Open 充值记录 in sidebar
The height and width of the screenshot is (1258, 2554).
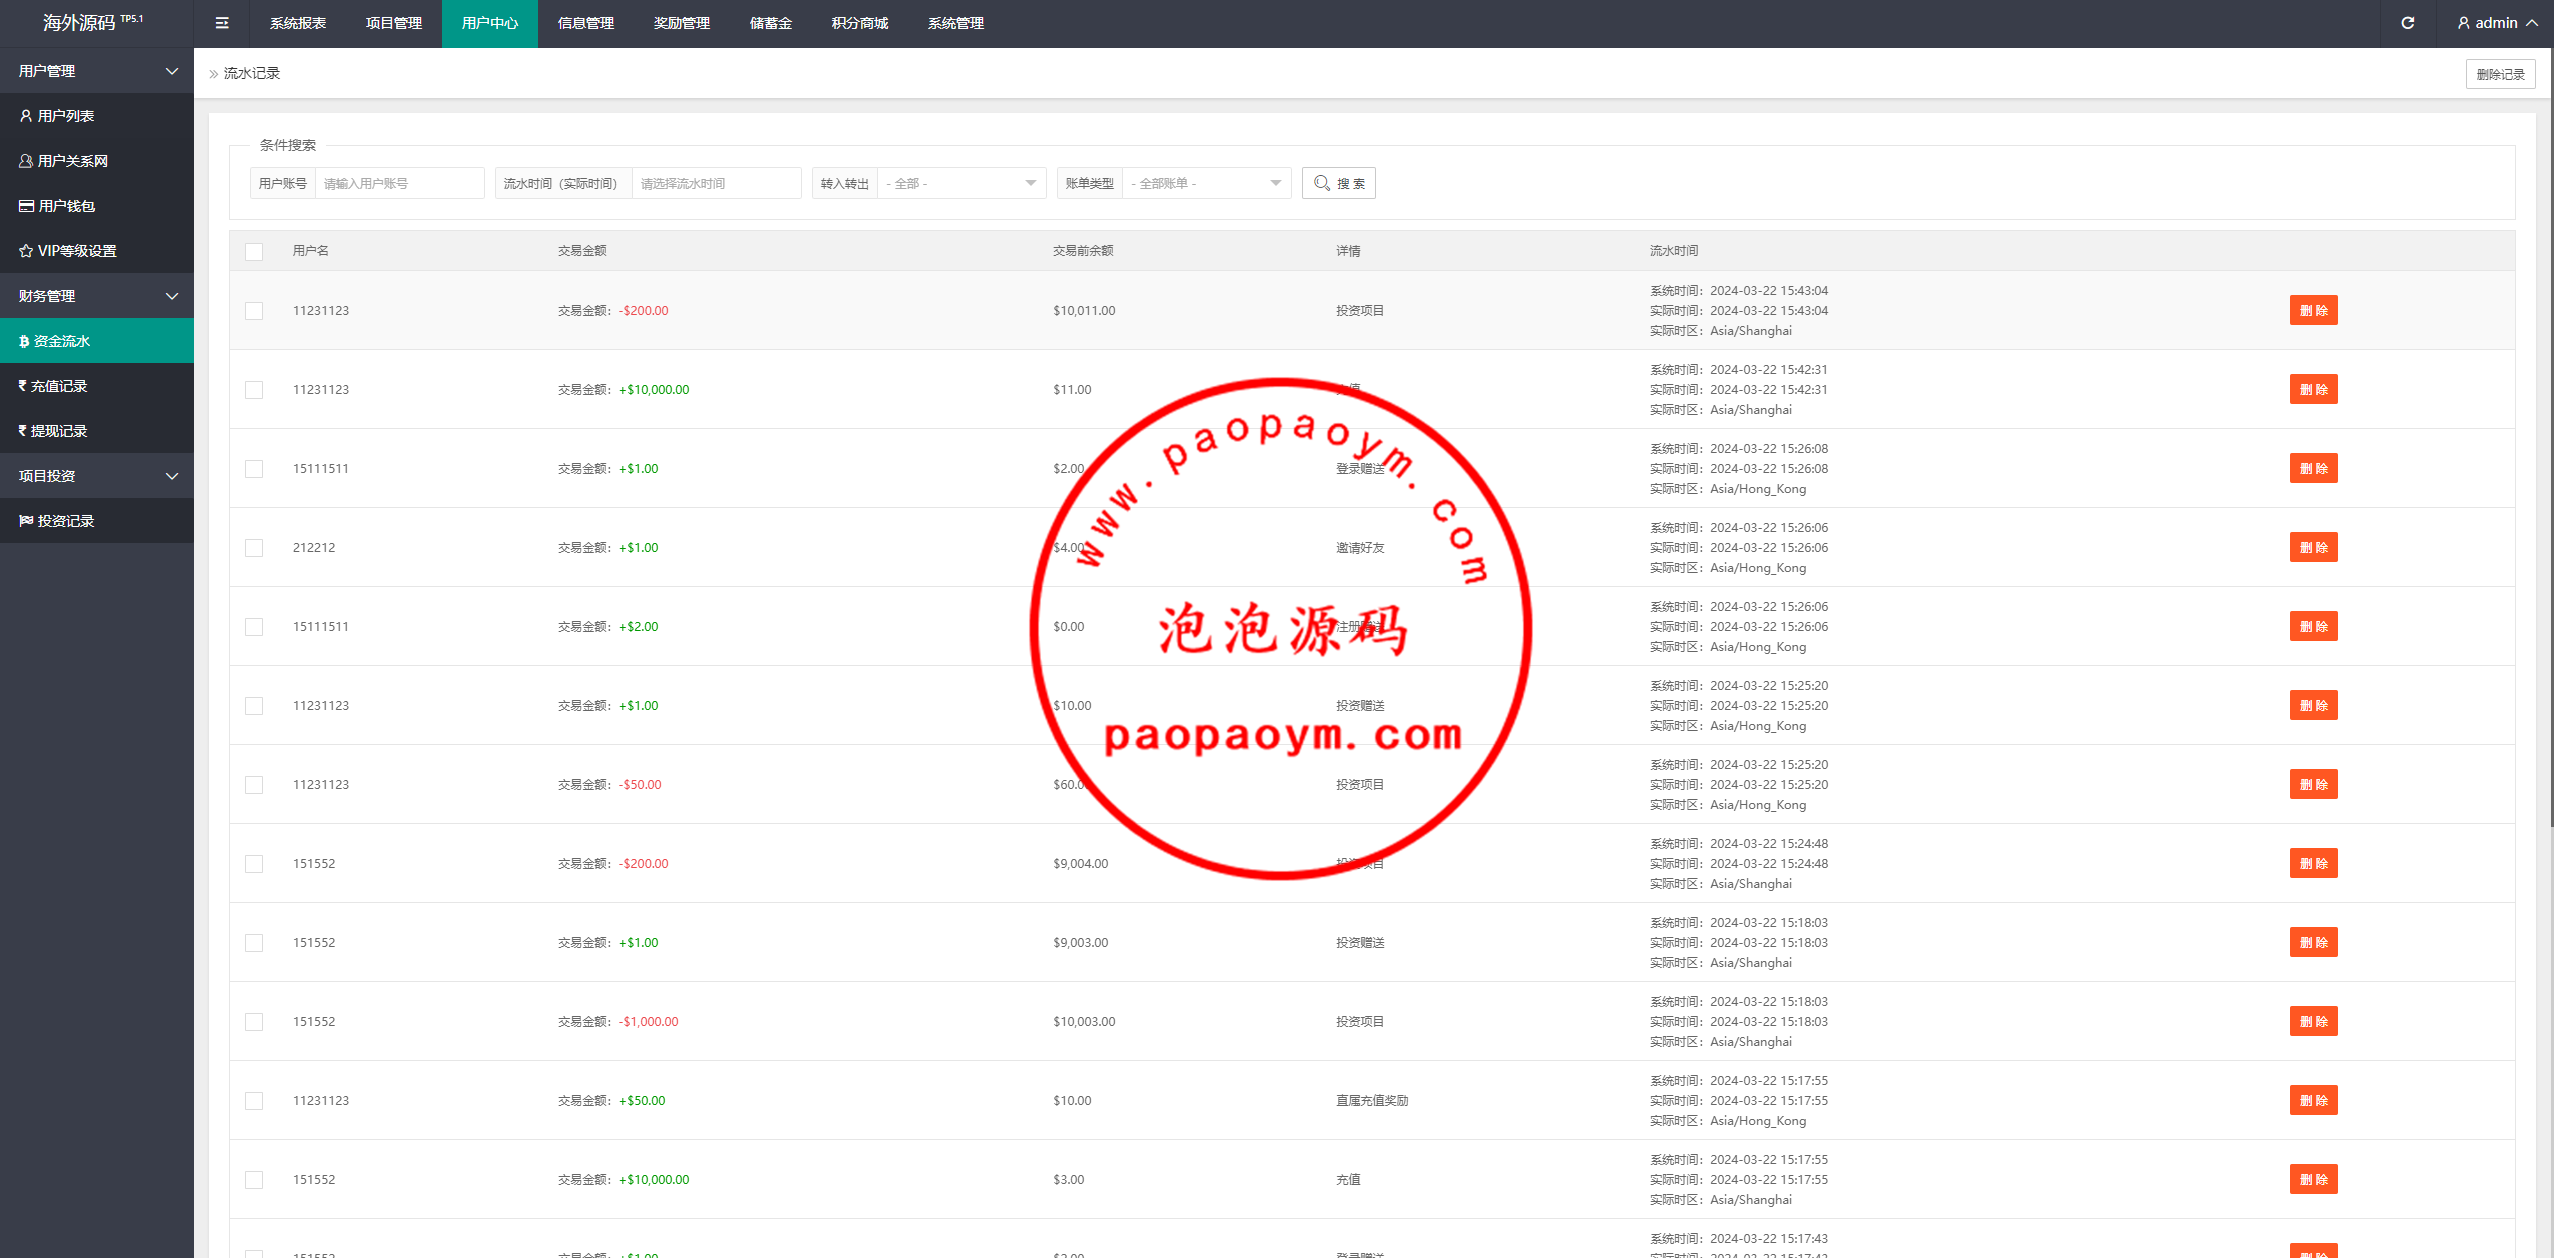tap(97, 386)
